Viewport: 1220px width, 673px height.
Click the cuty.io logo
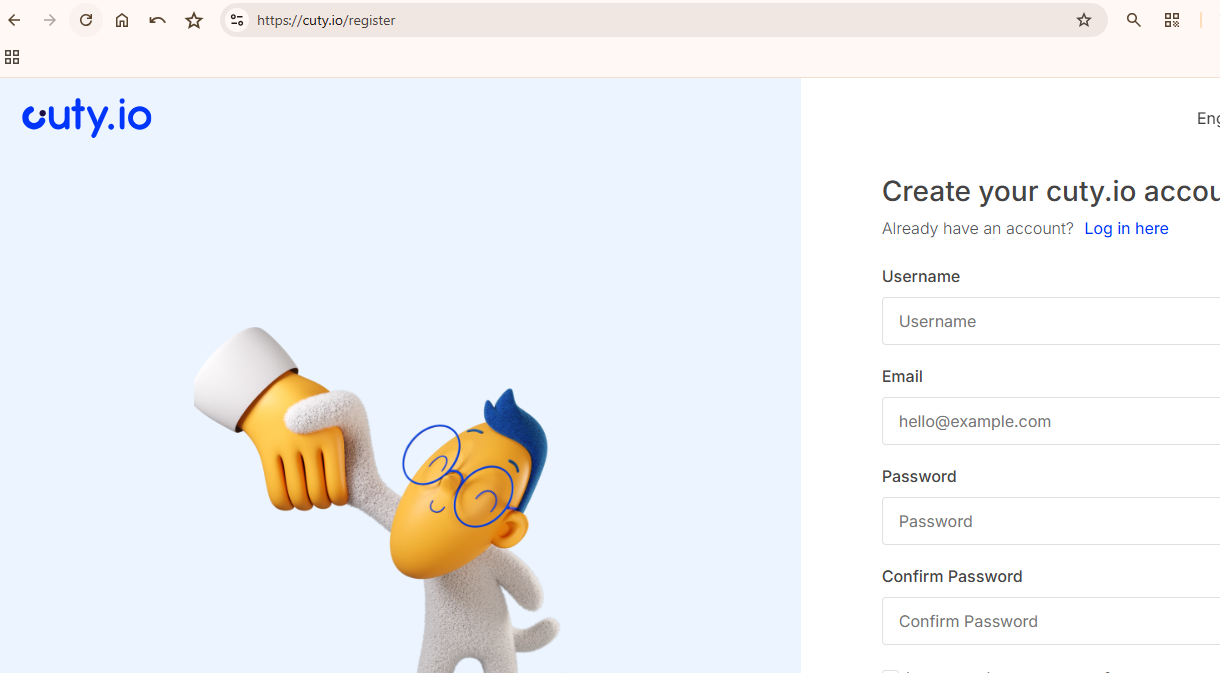tap(87, 117)
